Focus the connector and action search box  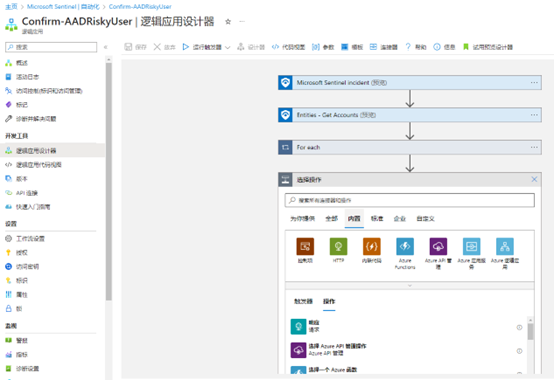(410, 200)
